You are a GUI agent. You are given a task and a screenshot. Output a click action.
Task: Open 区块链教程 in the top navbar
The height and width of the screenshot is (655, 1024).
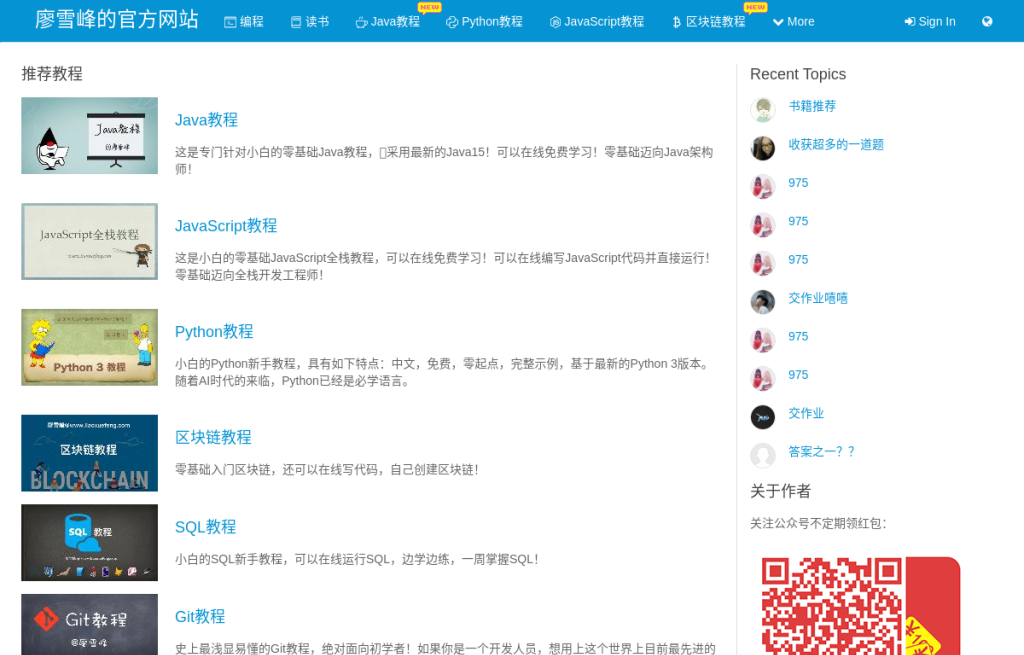pyautogui.click(x=708, y=21)
